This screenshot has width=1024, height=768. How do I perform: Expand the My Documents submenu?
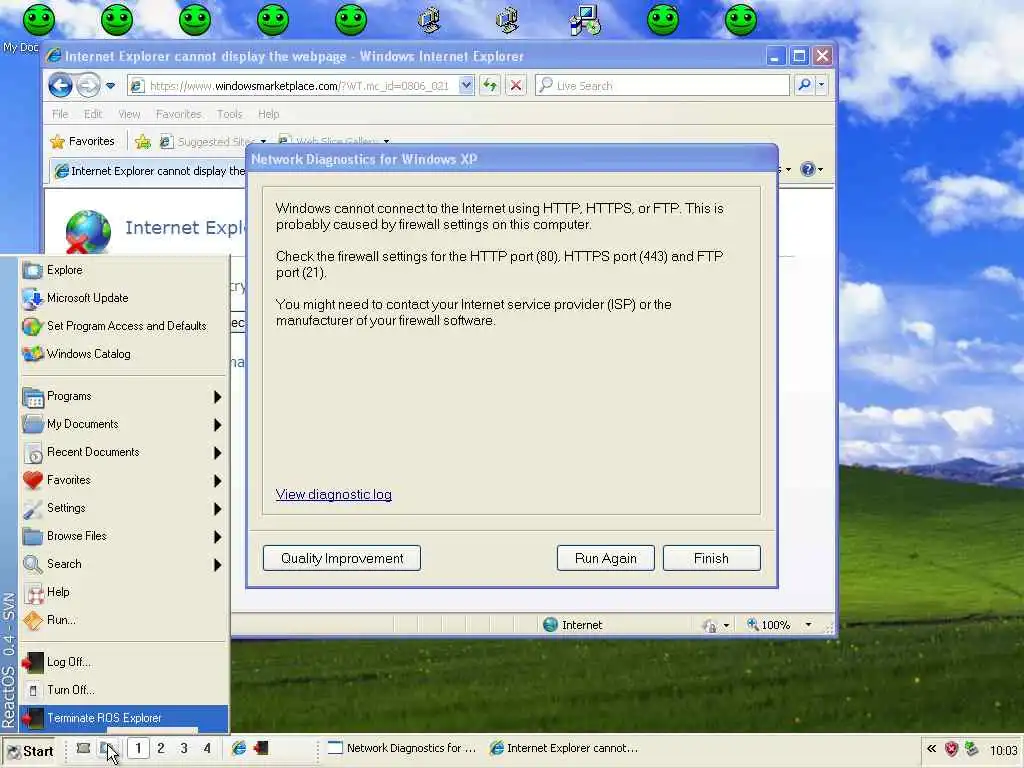tap(124, 424)
